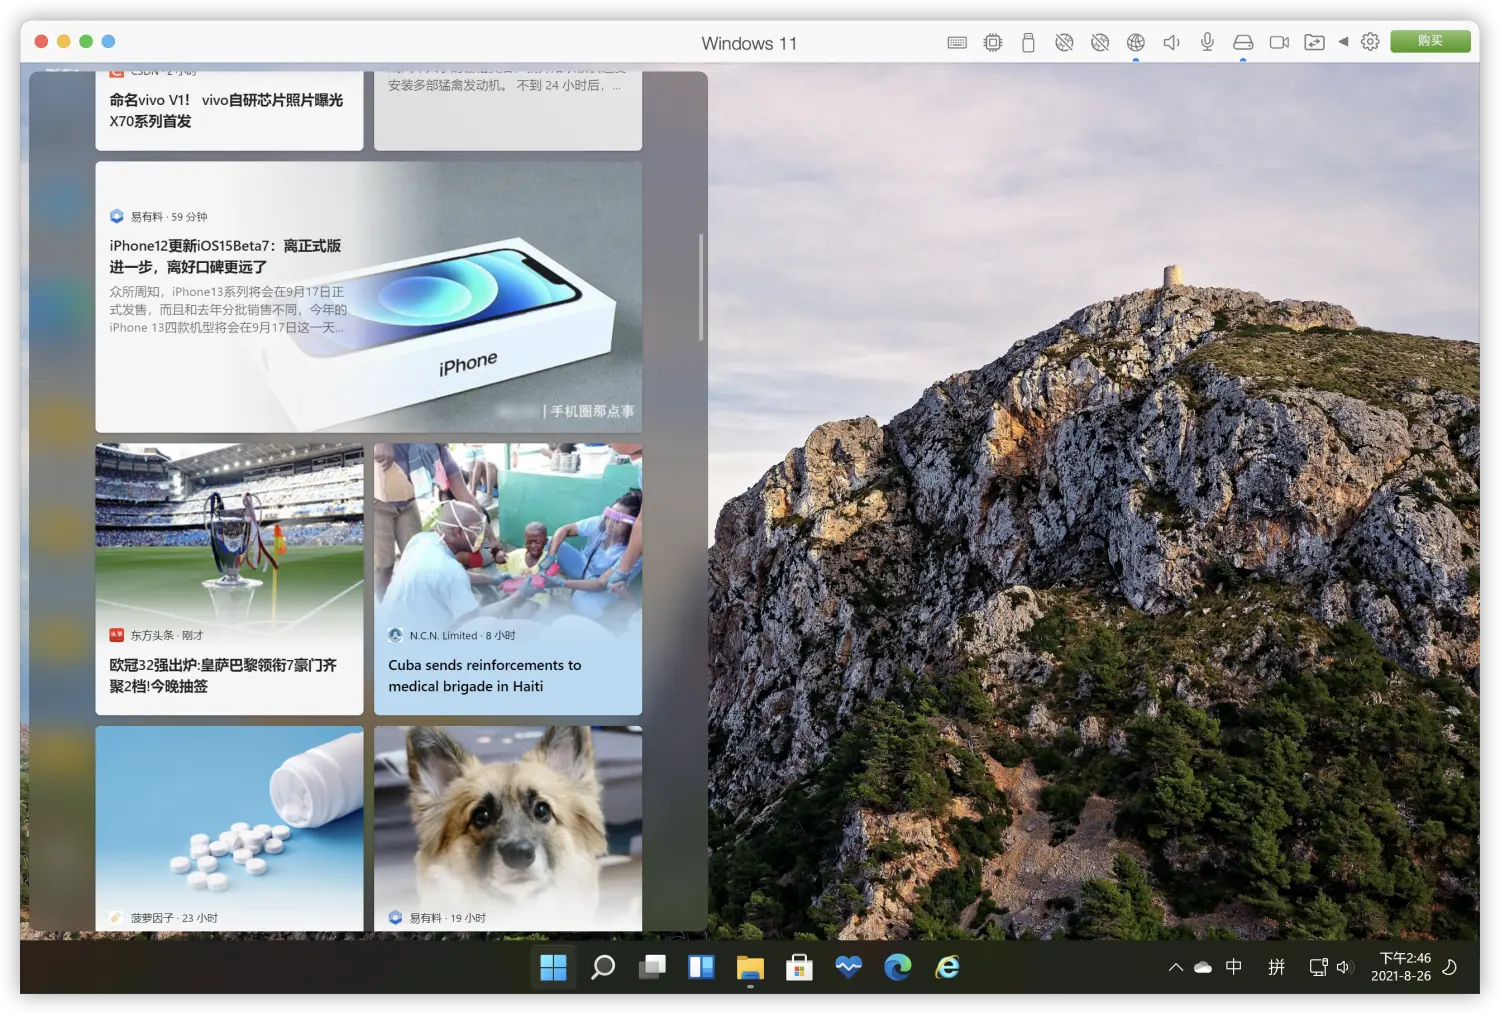Open the Windows Start menu

pos(553,967)
